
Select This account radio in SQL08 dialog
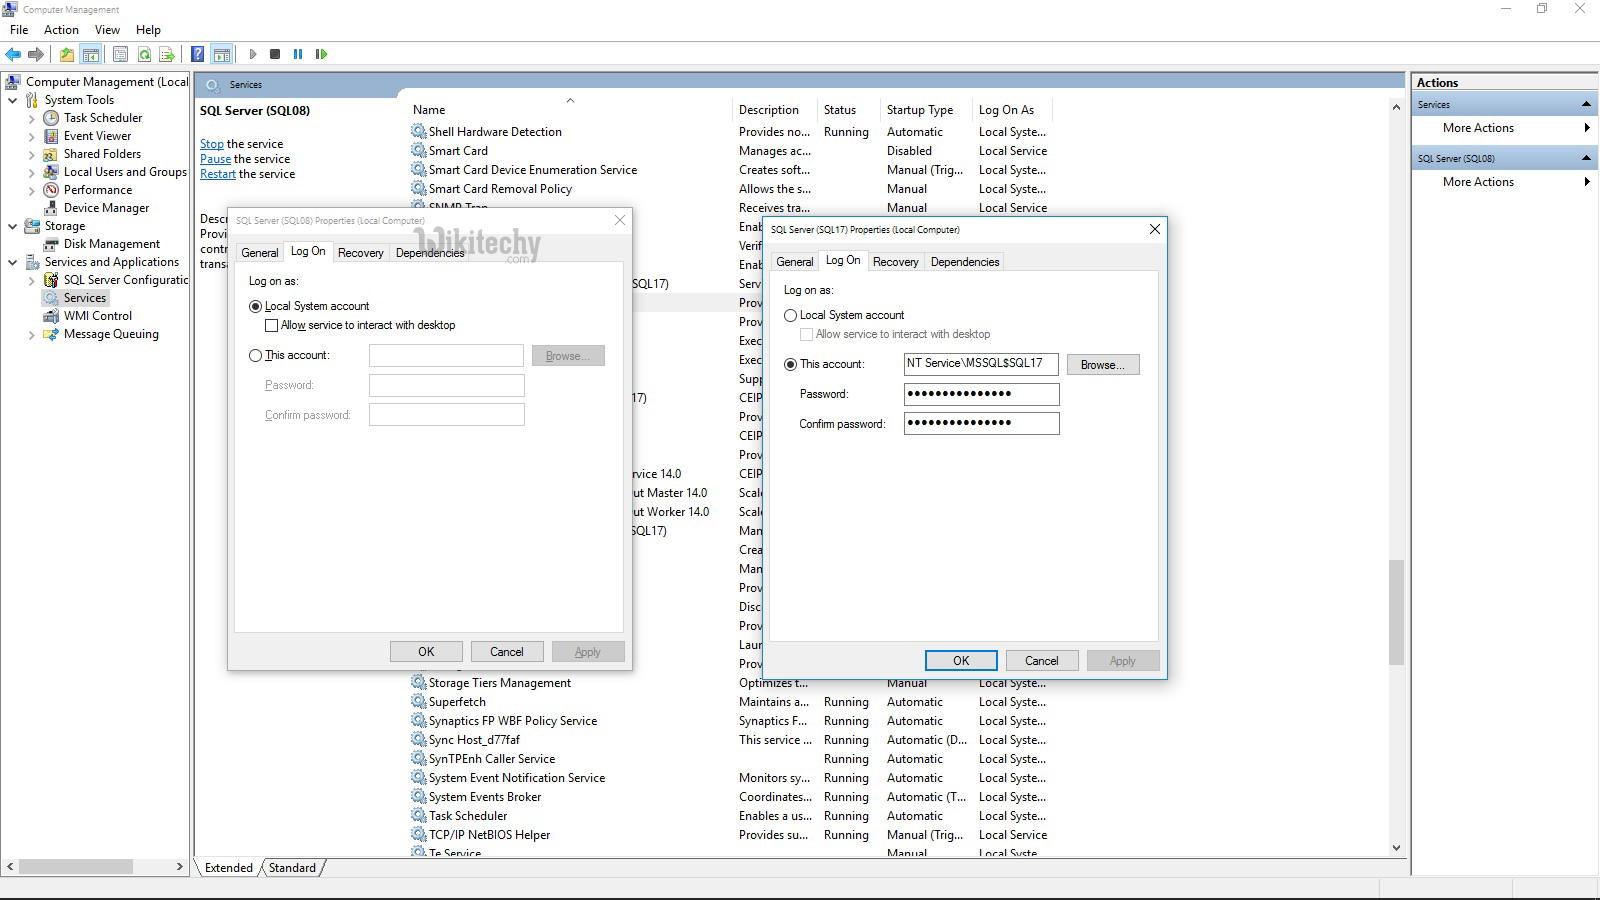(256, 355)
